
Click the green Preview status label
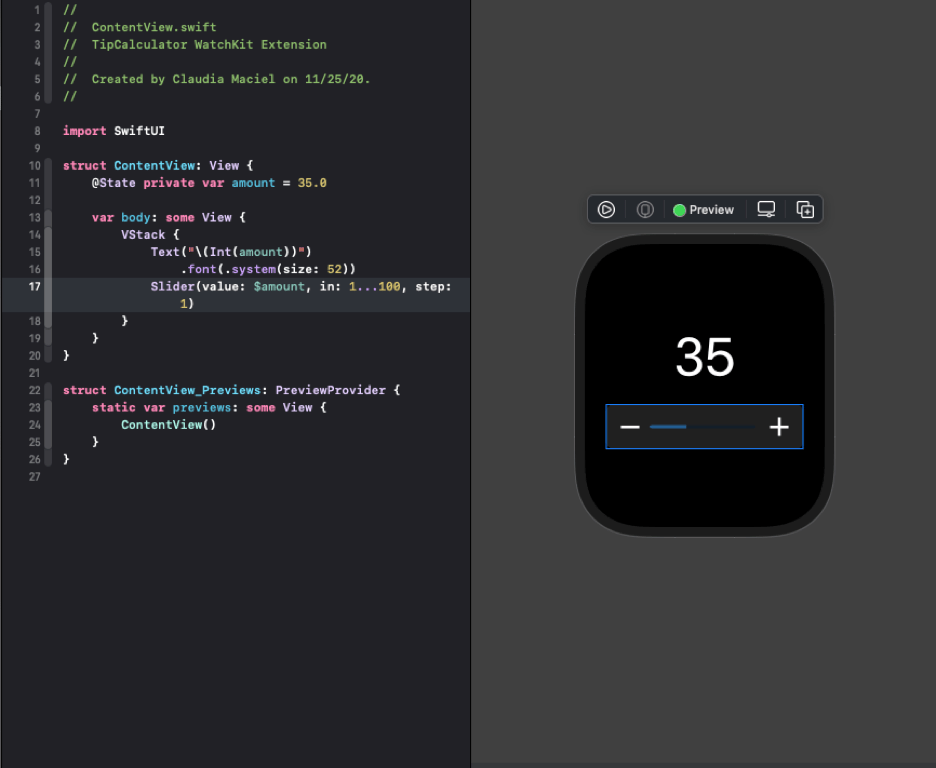[x=704, y=210]
